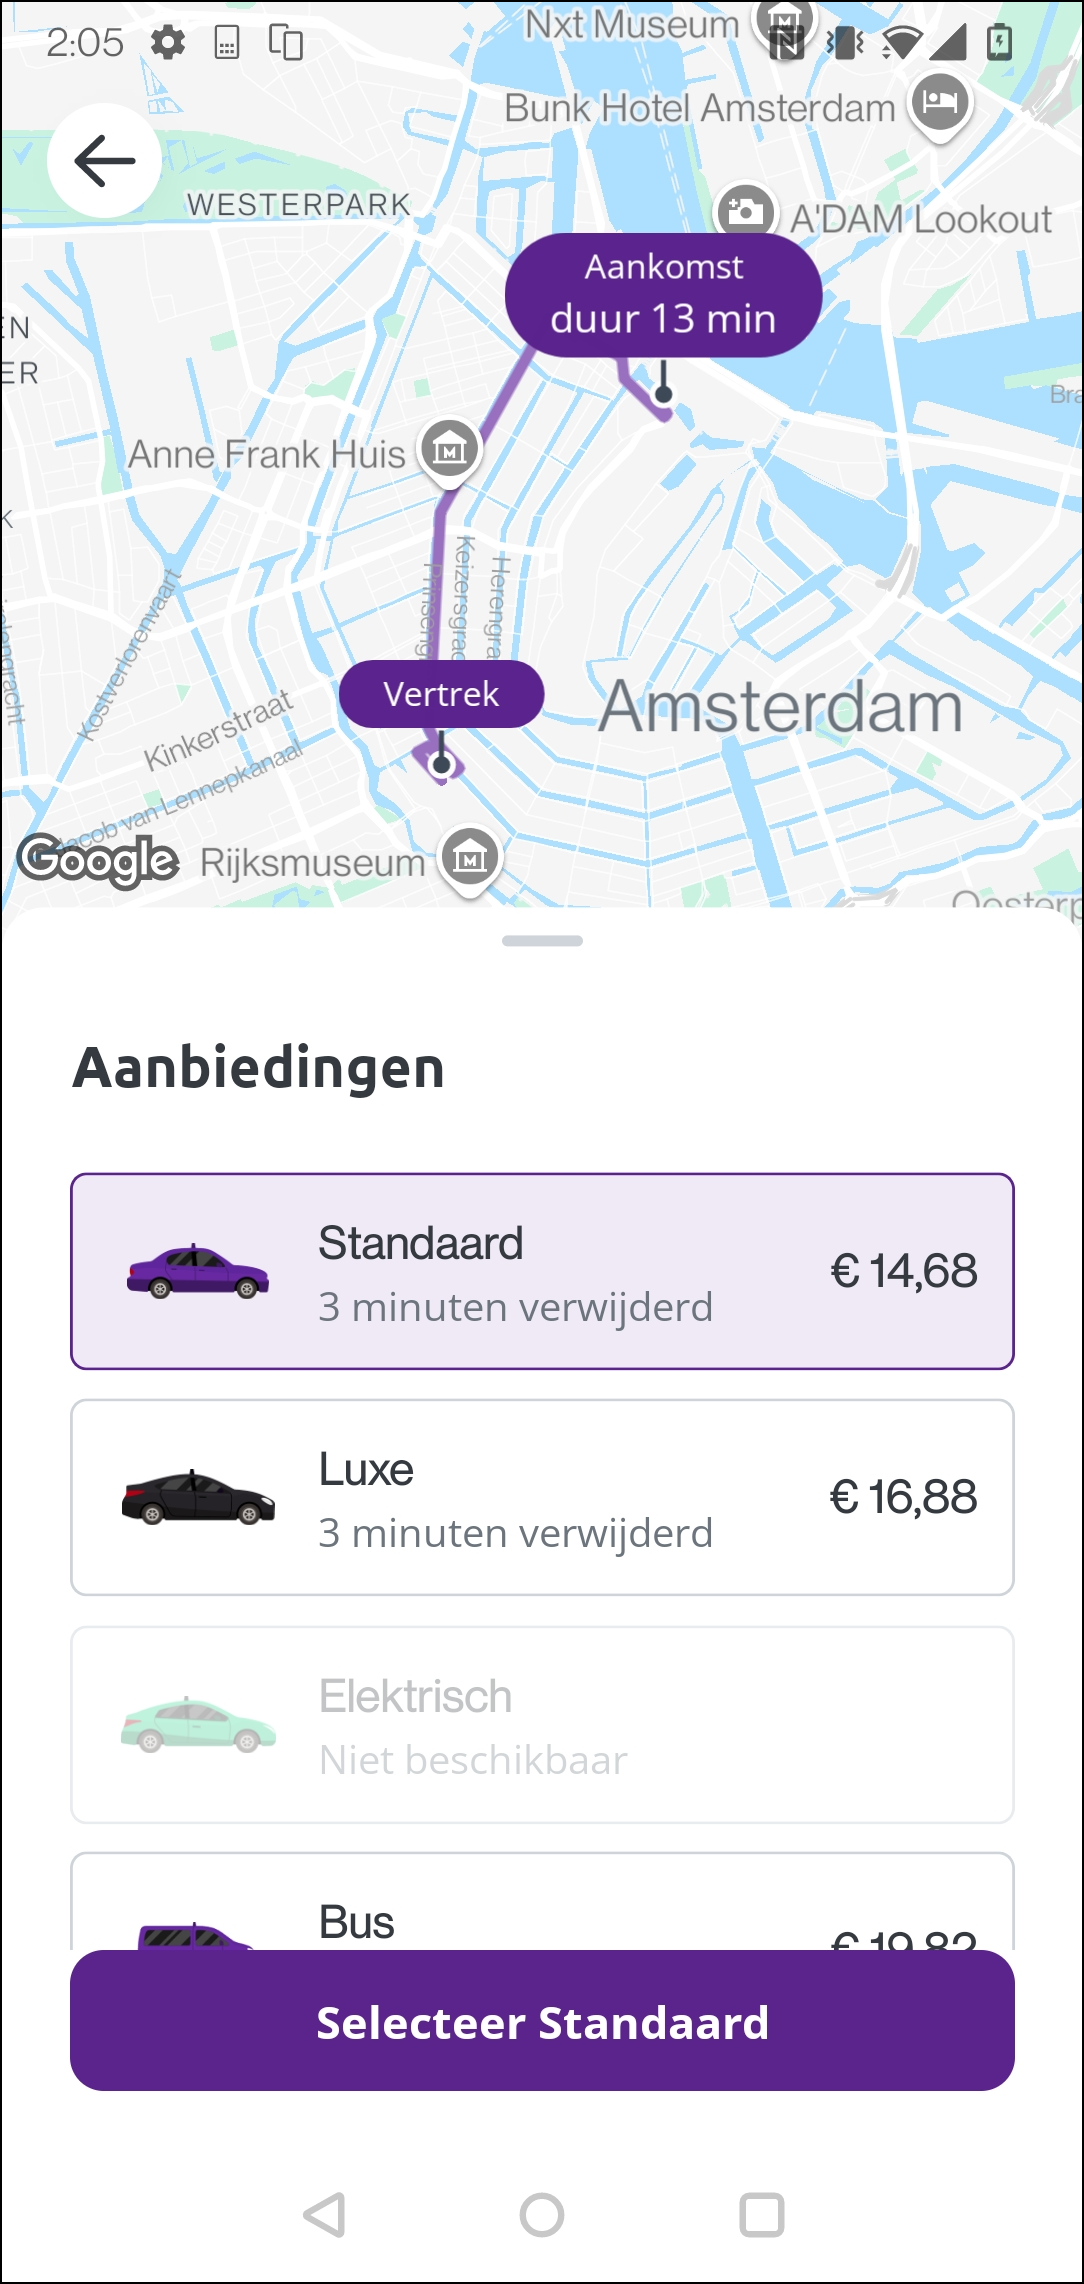
Task: Tap the Bunk Hotel Amsterdam bed icon
Action: (x=940, y=102)
